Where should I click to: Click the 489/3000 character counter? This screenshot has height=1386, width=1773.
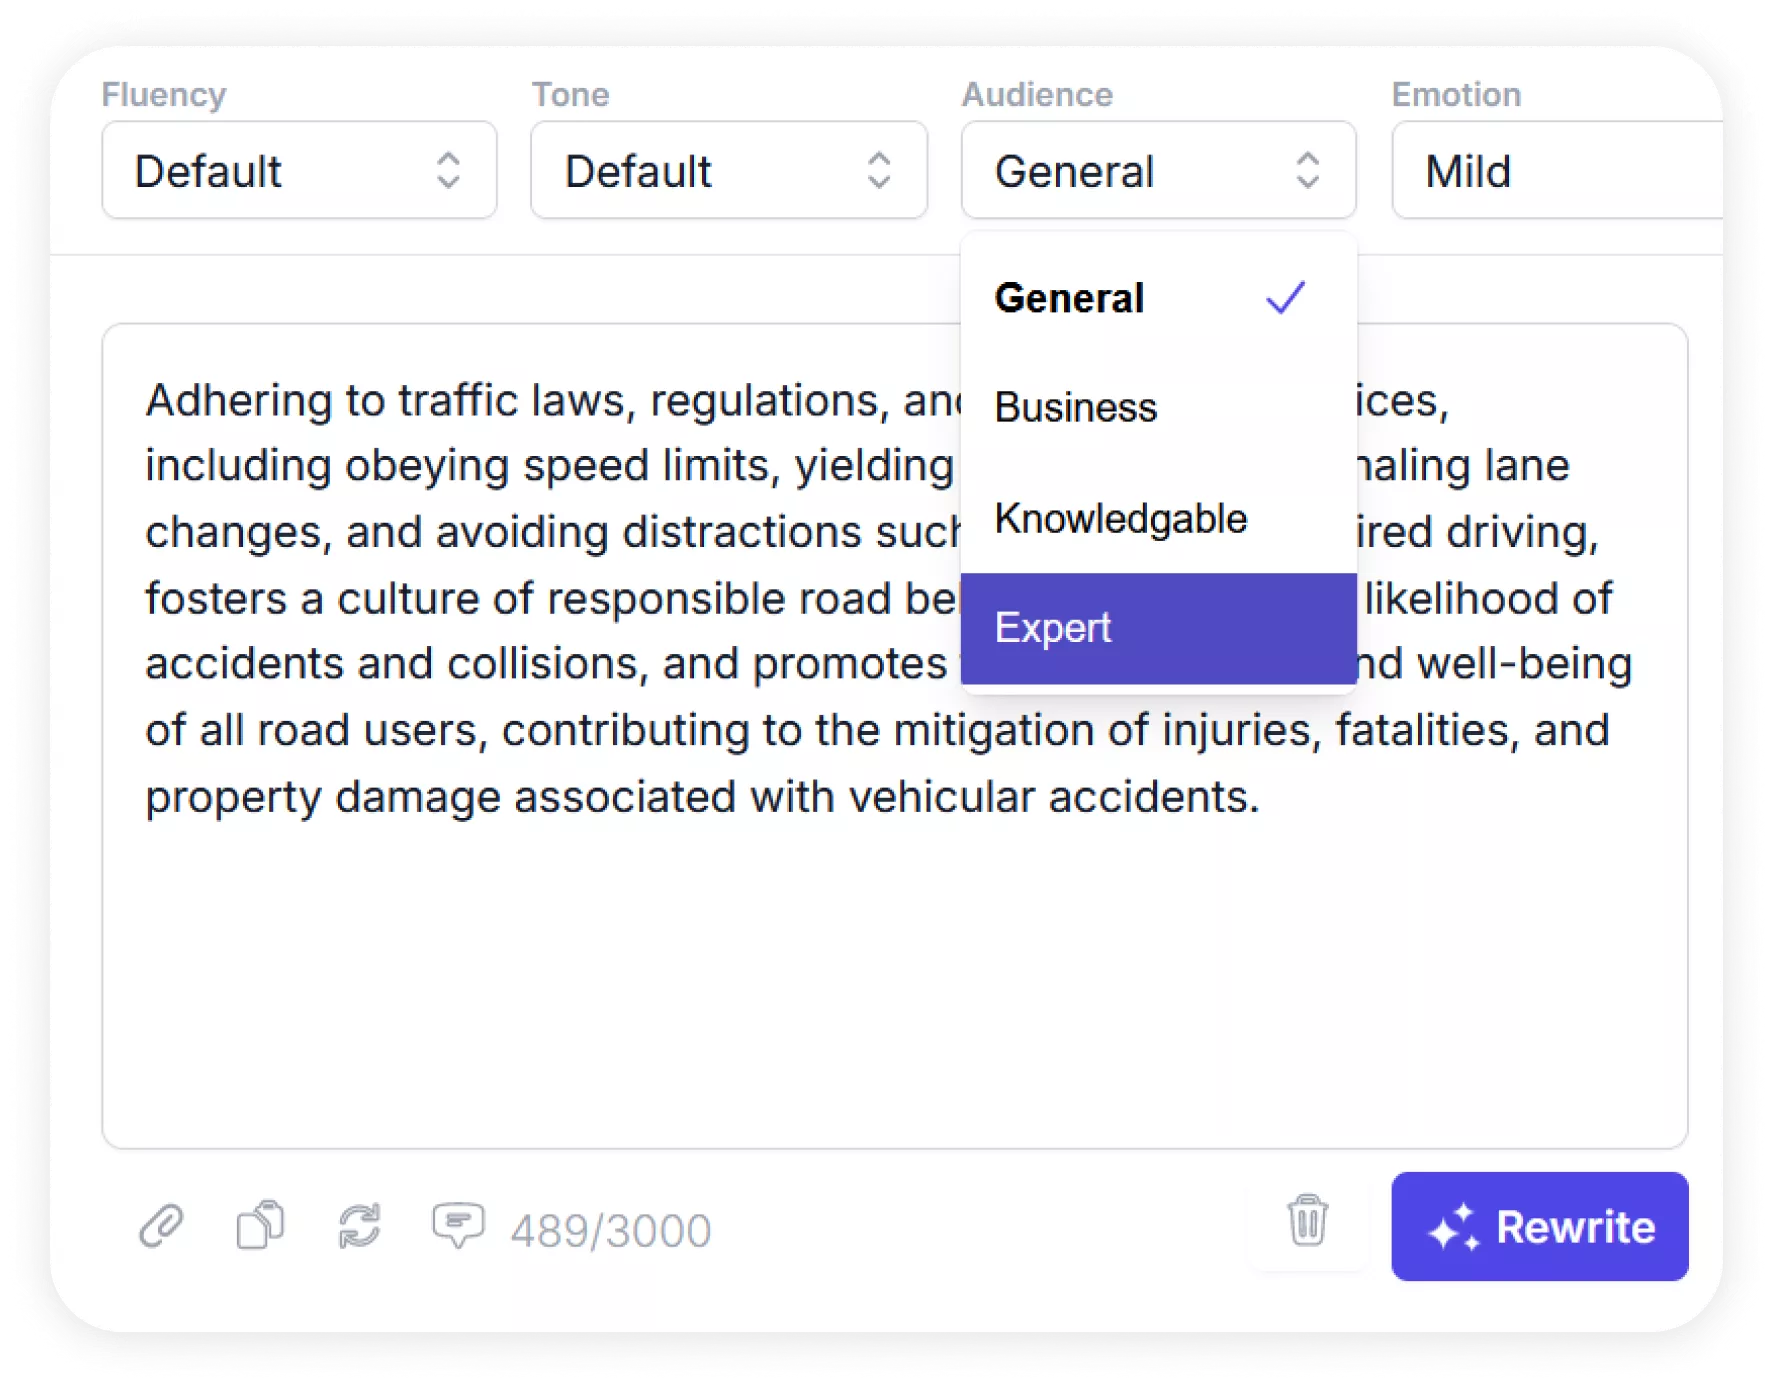608,1228
